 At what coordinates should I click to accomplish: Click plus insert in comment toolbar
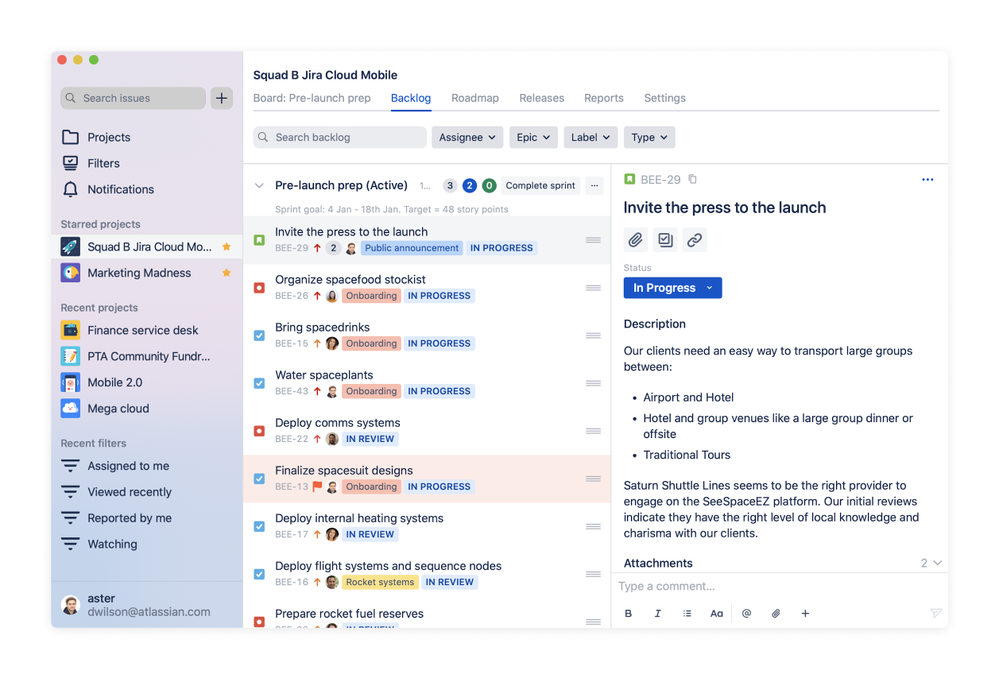click(x=805, y=613)
